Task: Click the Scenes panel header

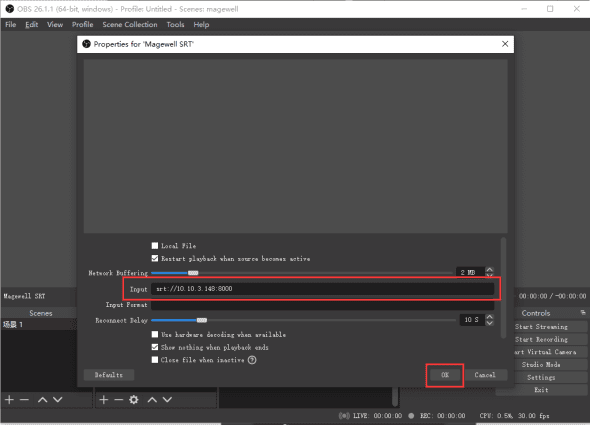Action: [x=41, y=313]
